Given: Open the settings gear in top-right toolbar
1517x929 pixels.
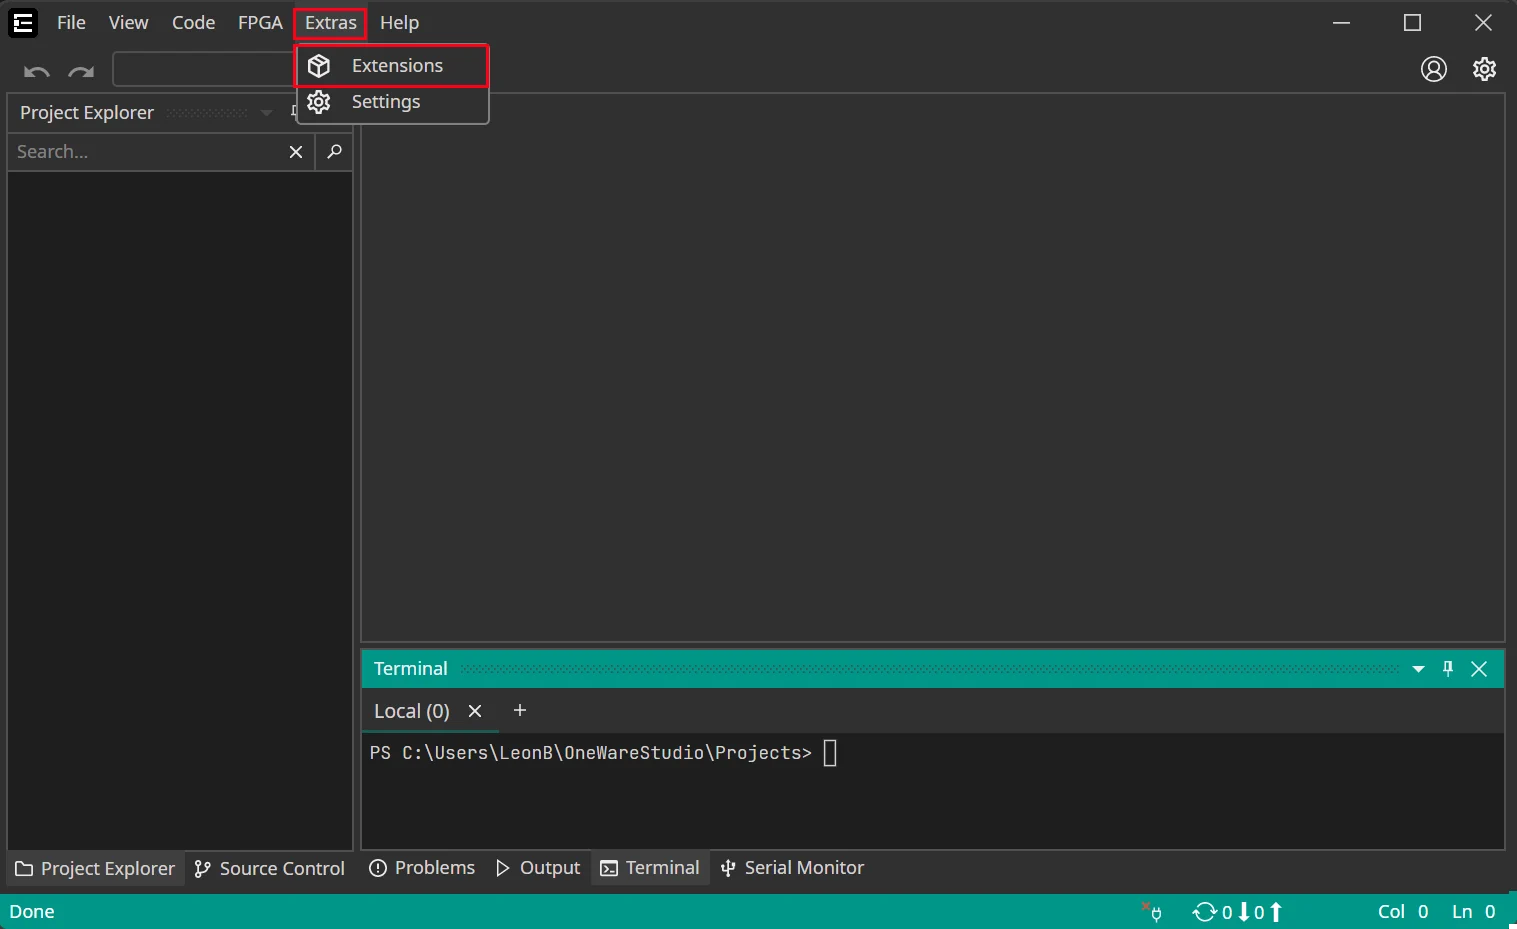Looking at the screenshot, I should 1484,69.
